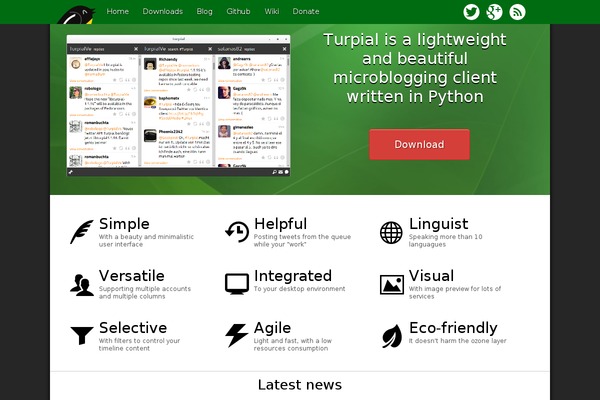Open the Blog menu item
Image resolution: width=600 pixels, height=400 pixels.
point(204,11)
